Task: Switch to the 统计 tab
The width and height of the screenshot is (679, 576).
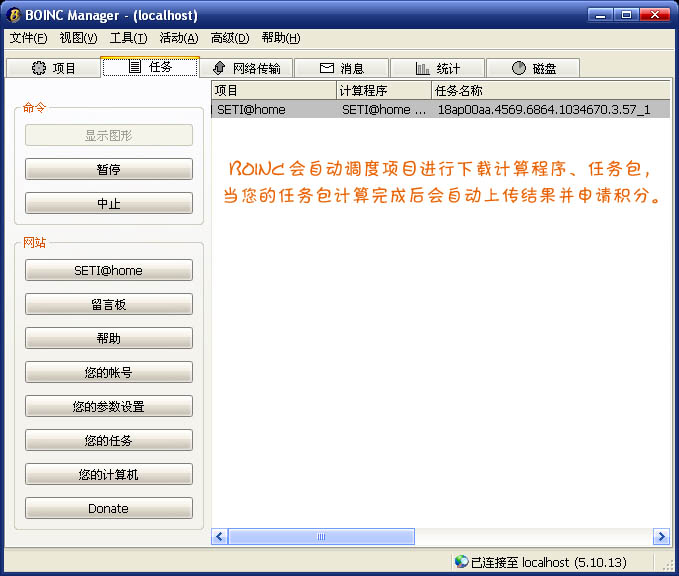Action: [x=437, y=68]
